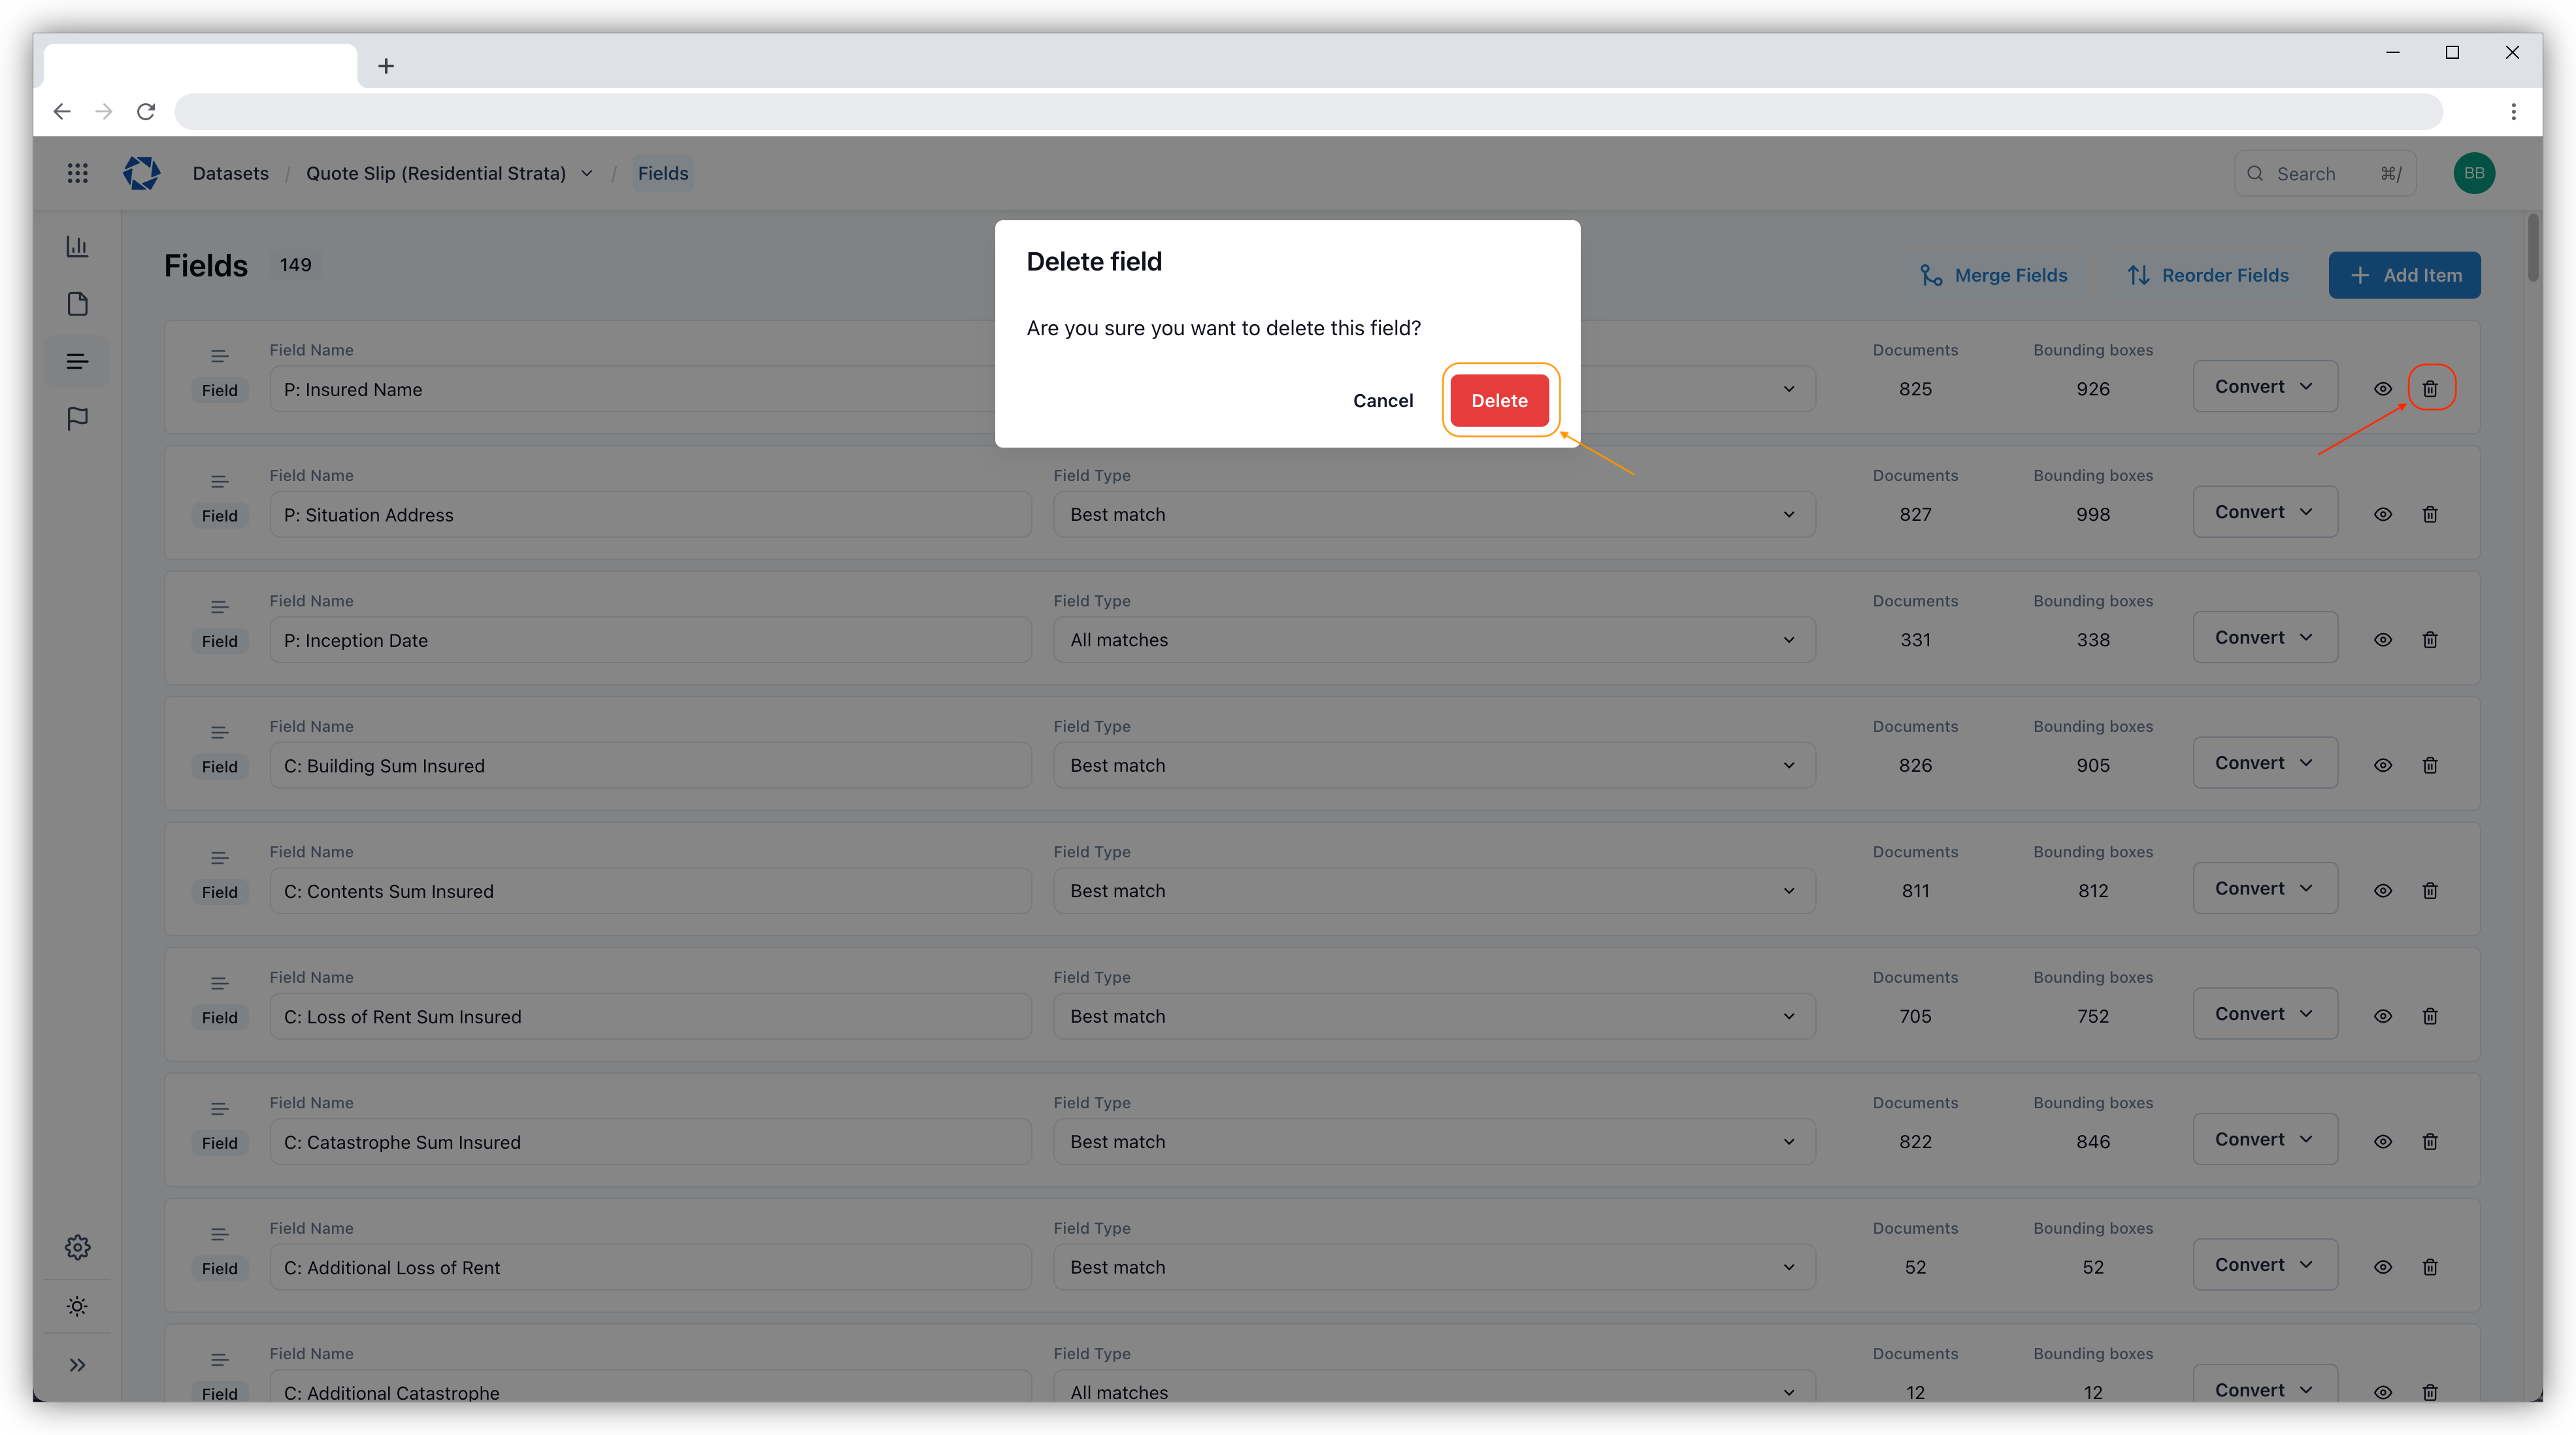Open the documents page sidebar icon

(77, 304)
